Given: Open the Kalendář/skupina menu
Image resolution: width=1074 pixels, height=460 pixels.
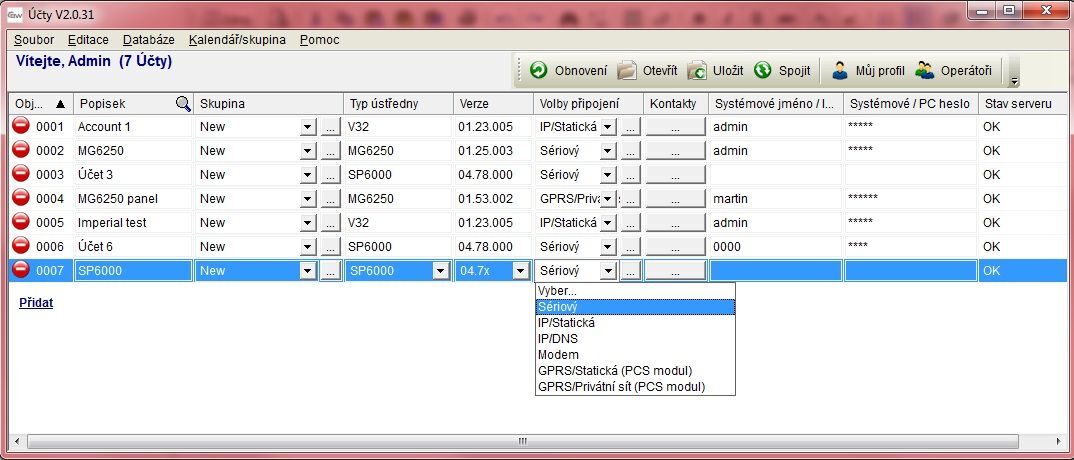Looking at the screenshot, I should click(x=237, y=40).
